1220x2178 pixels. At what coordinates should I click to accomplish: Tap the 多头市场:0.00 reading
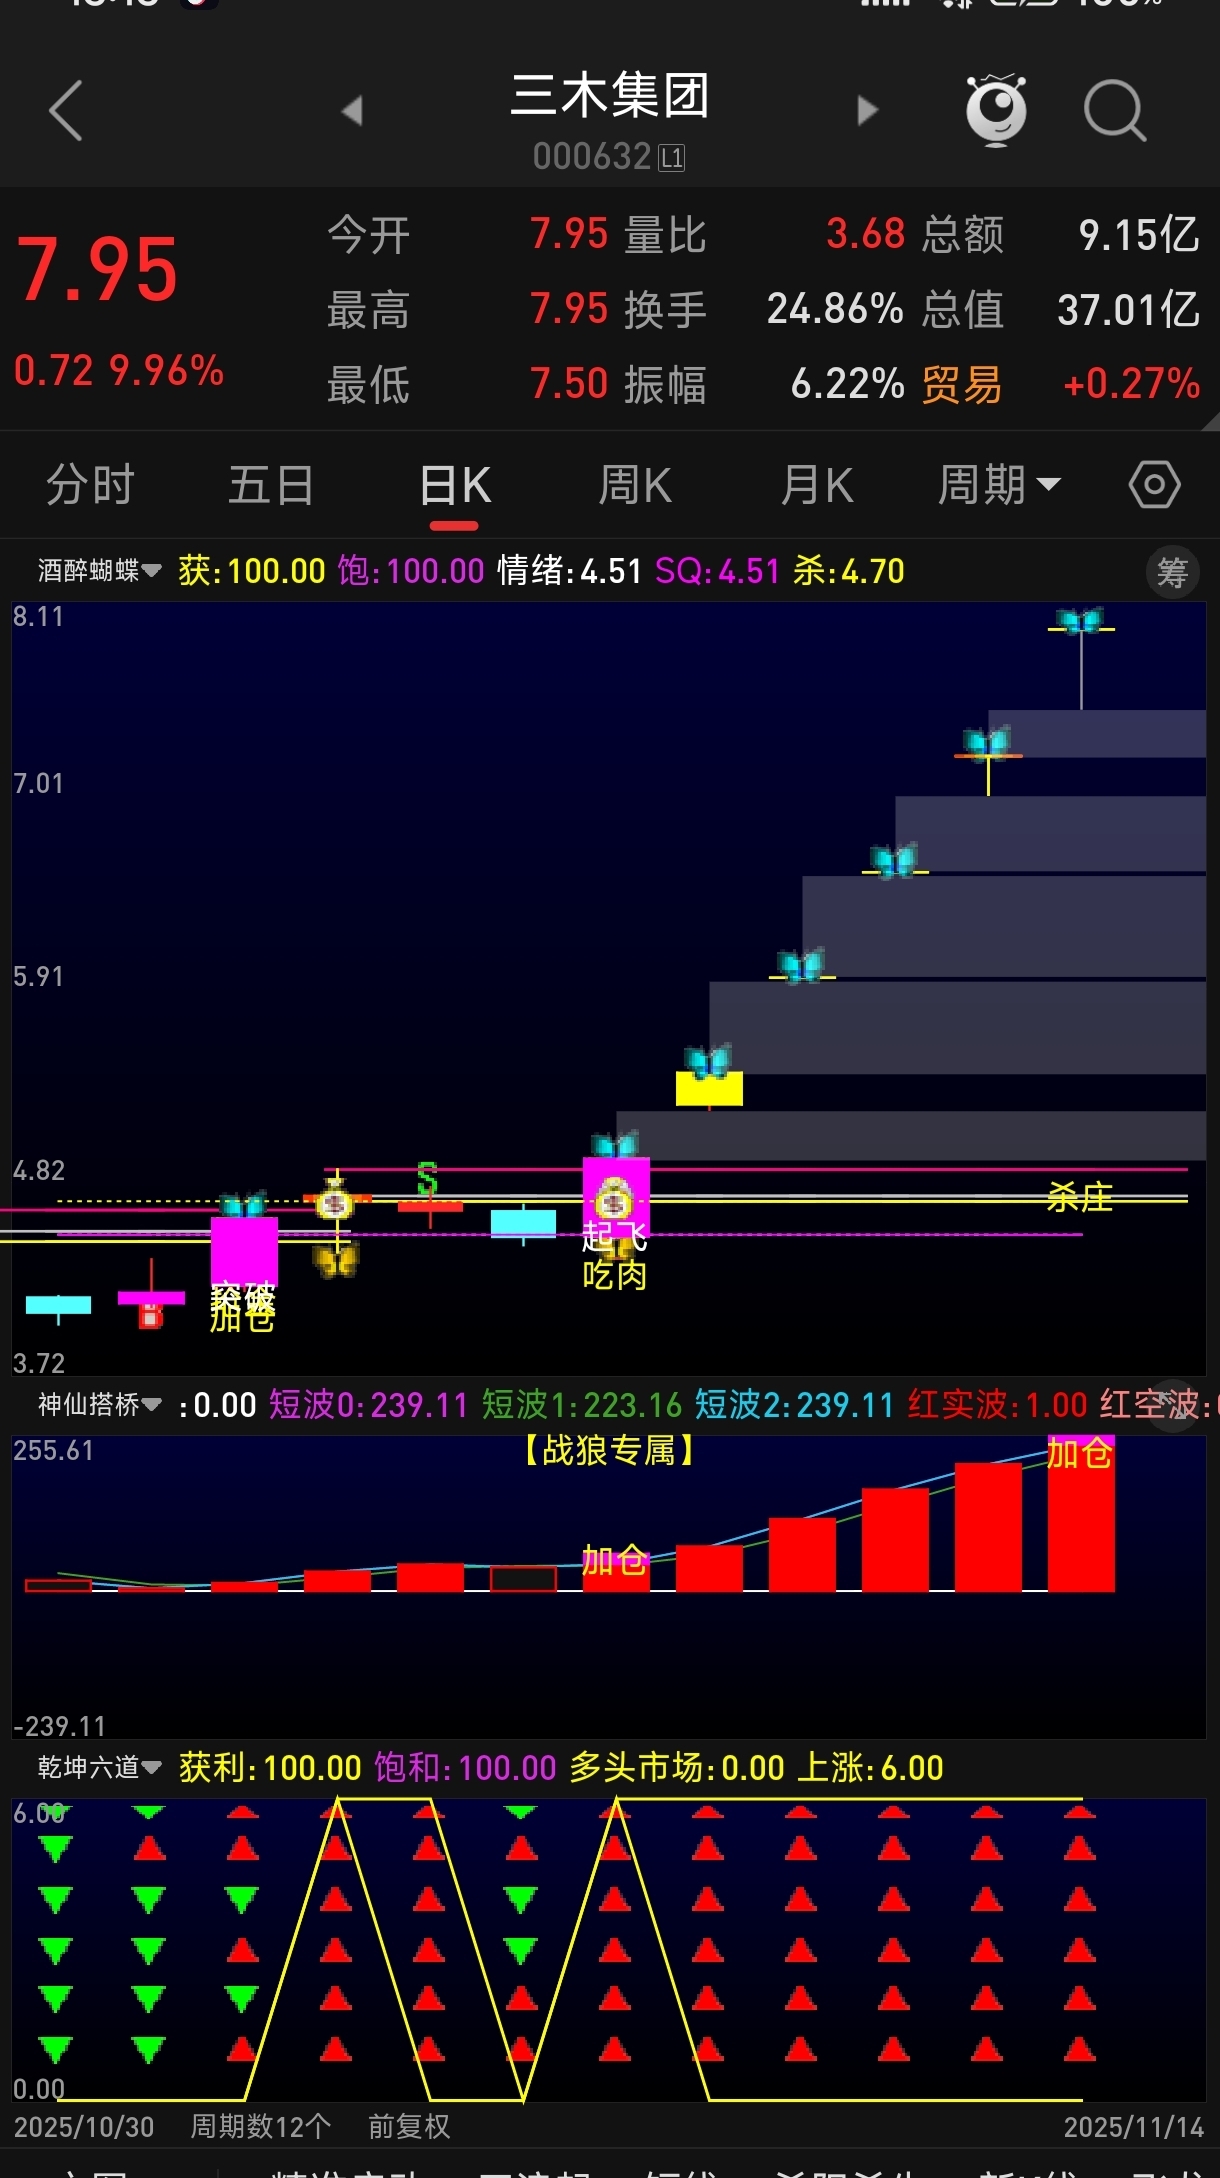[677, 1768]
